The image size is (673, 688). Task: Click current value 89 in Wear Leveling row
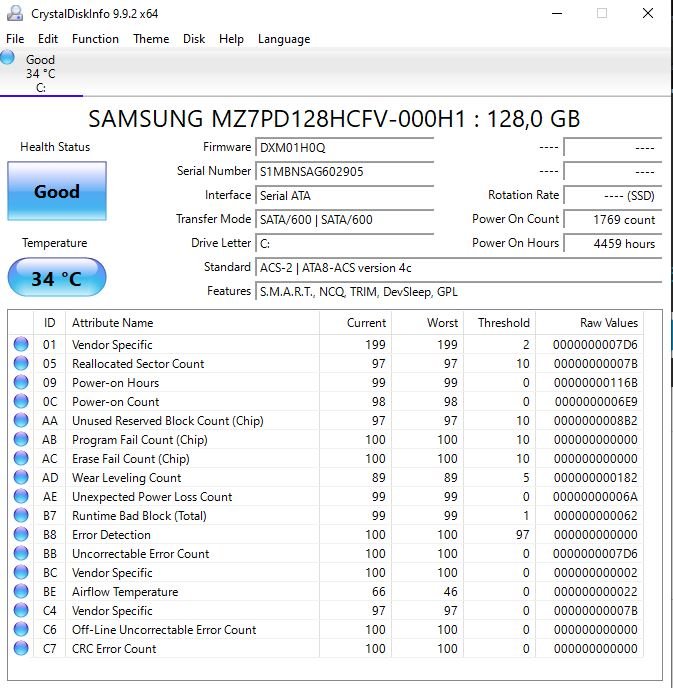click(379, 478)
